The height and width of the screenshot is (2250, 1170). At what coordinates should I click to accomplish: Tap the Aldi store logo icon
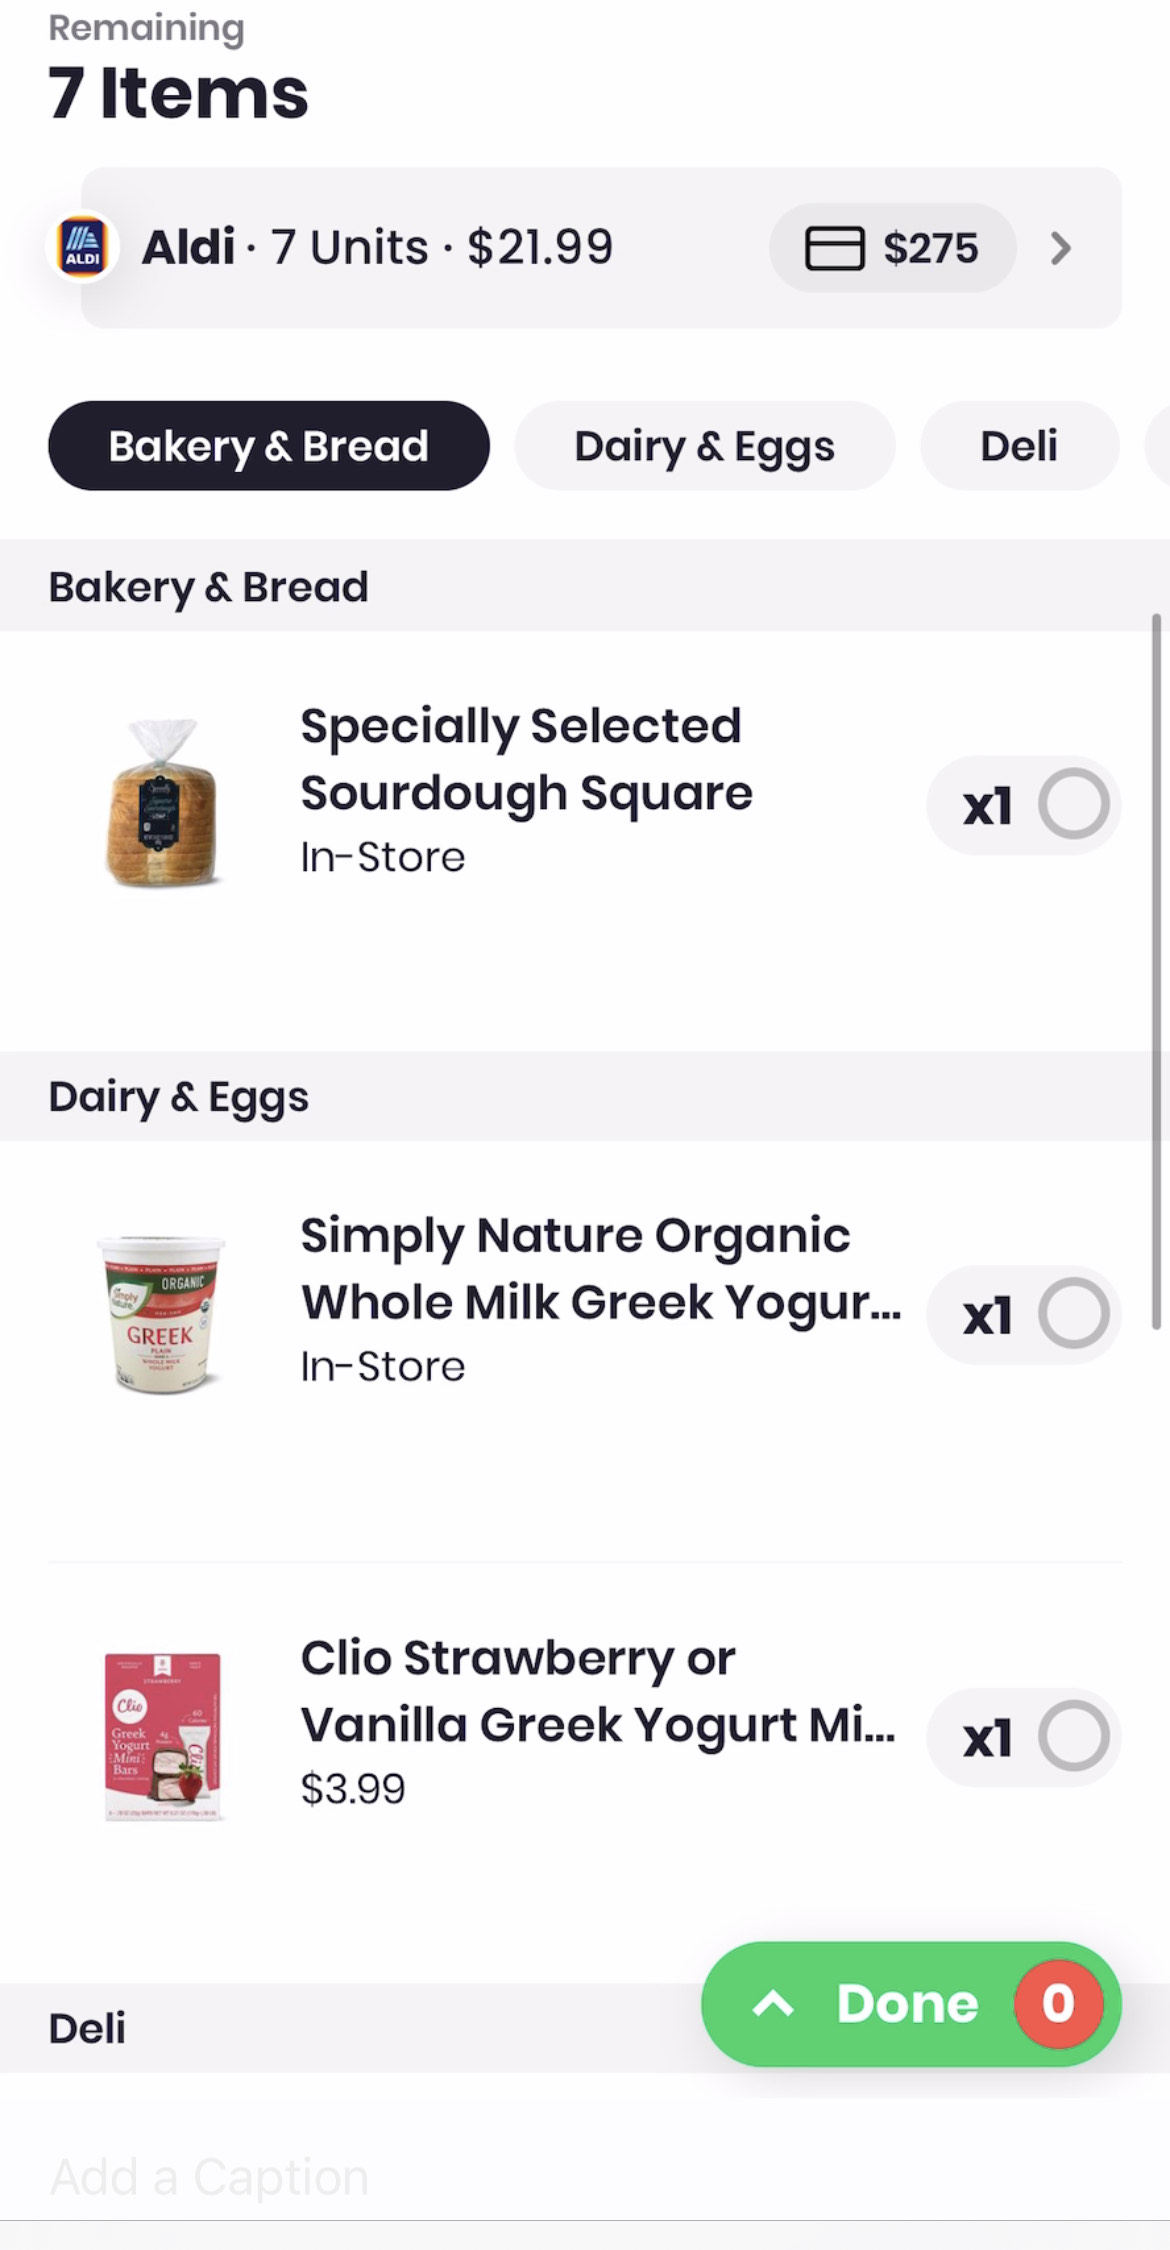(x=82, y=247)
